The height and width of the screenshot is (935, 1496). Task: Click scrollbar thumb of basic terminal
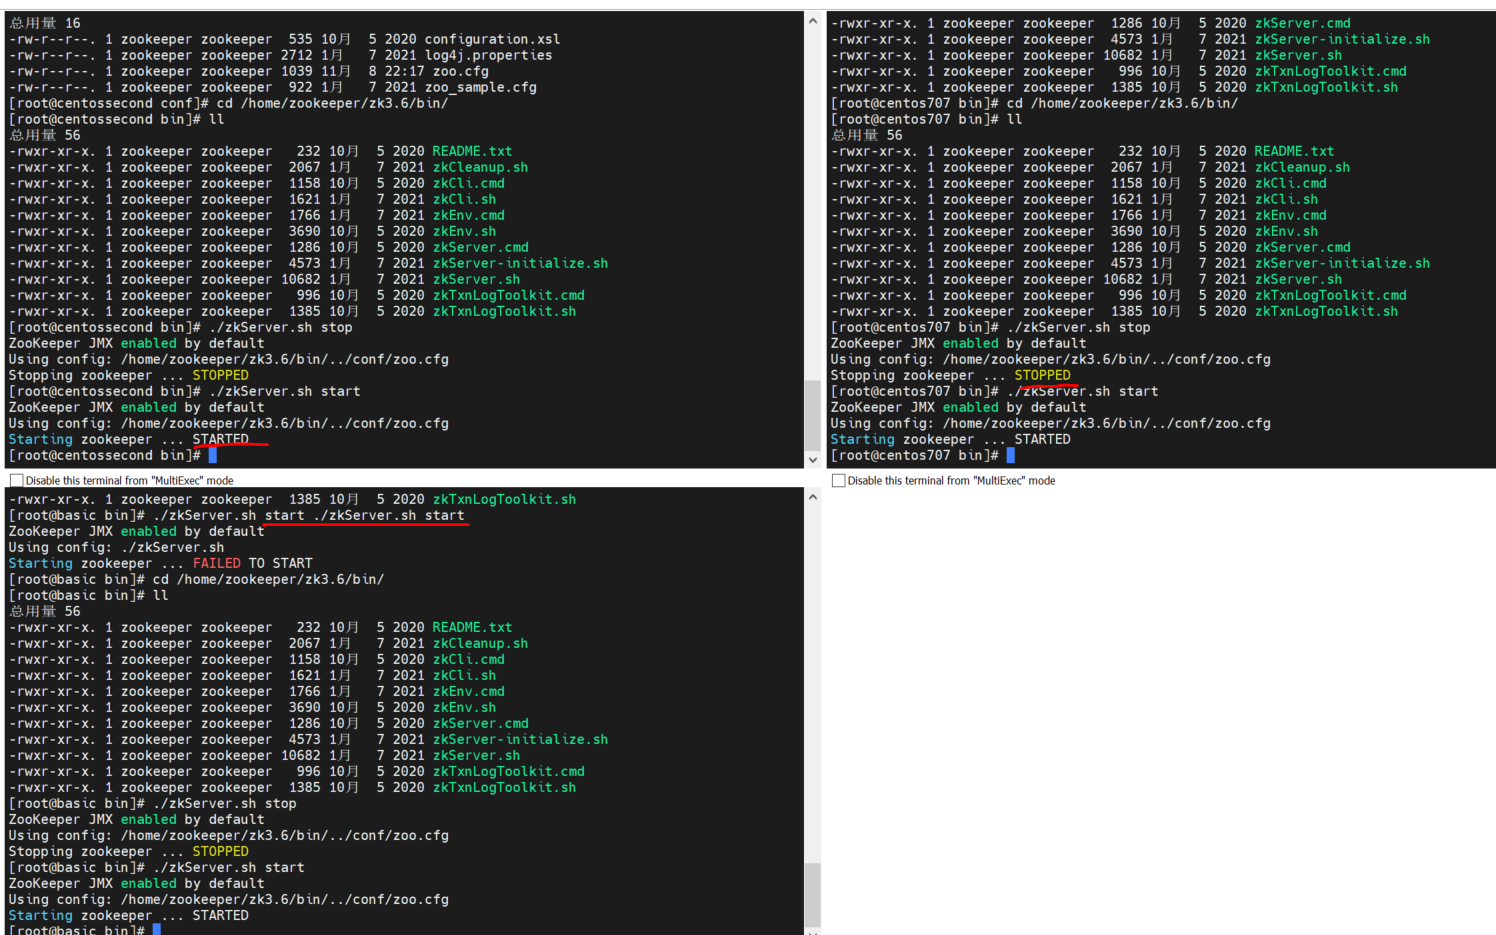(812, 895)
